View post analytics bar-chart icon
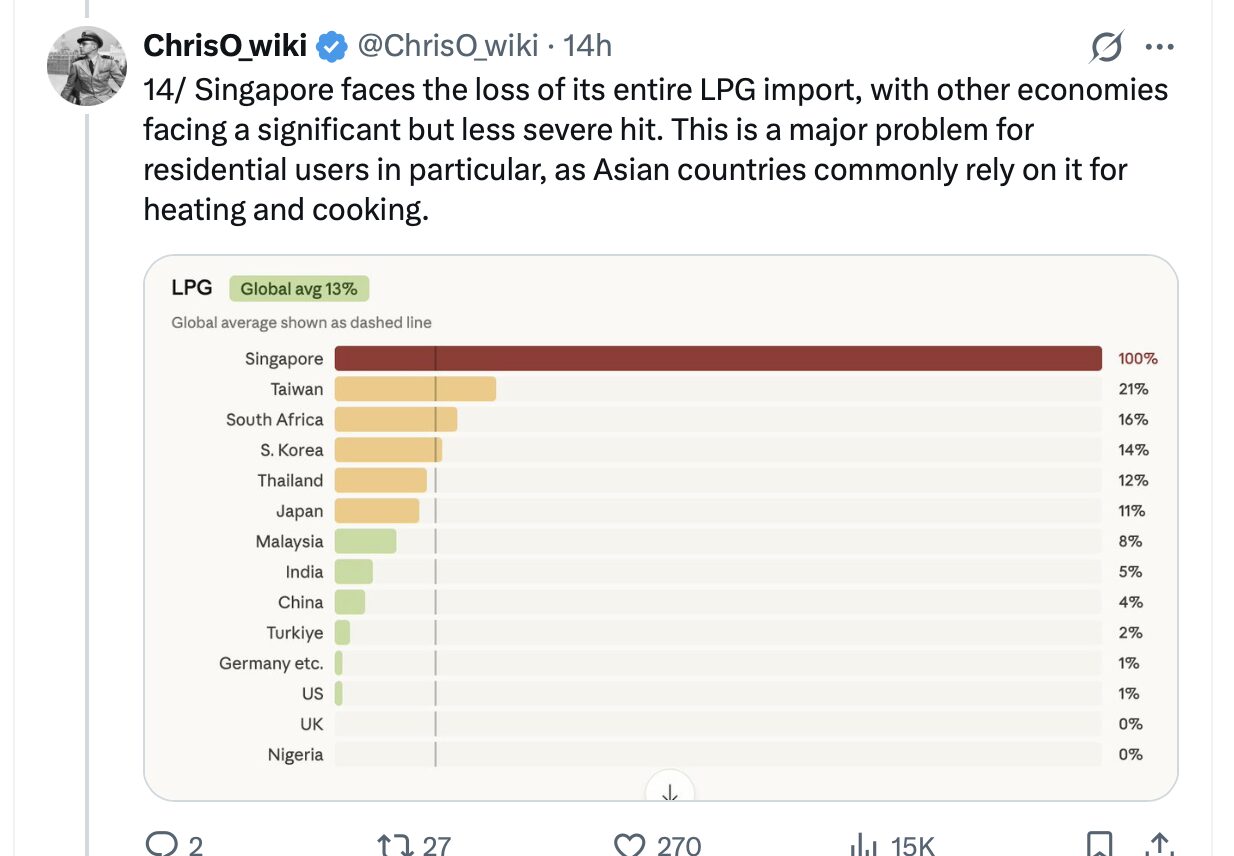Viewport: 1234px width, 856px height. click(863, 845)
